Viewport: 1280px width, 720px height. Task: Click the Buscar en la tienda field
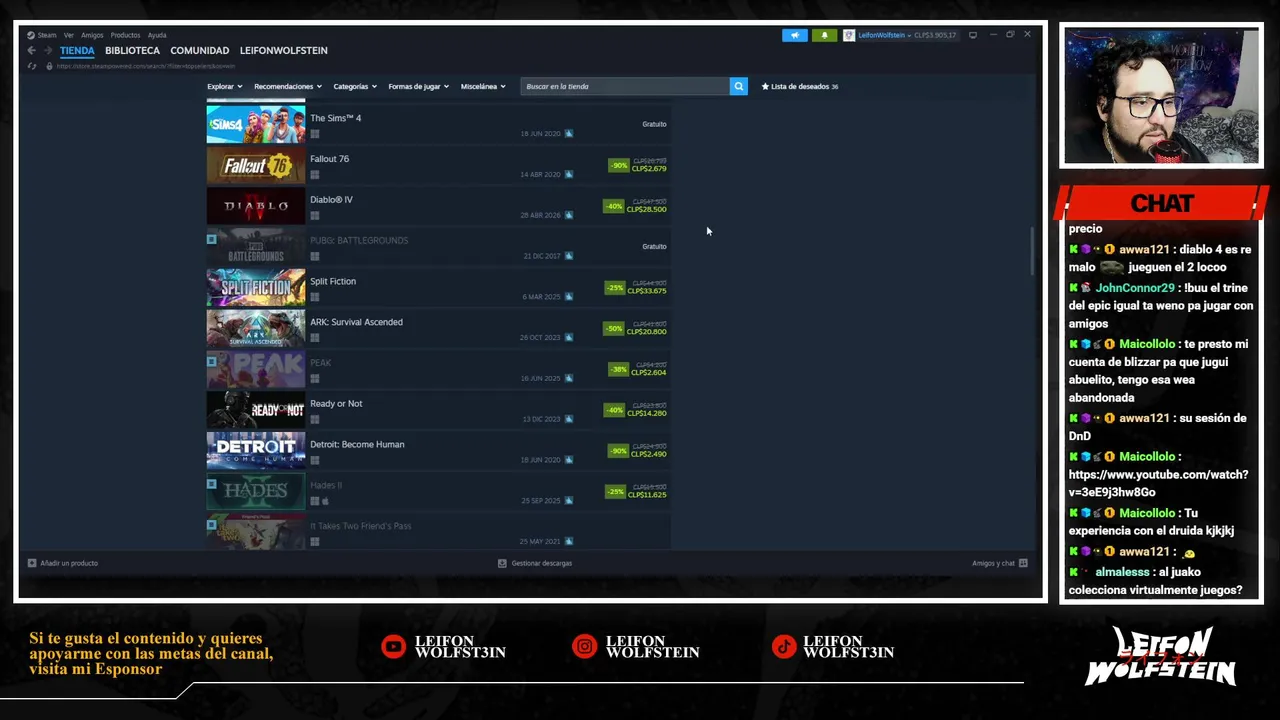click(625, 86)
